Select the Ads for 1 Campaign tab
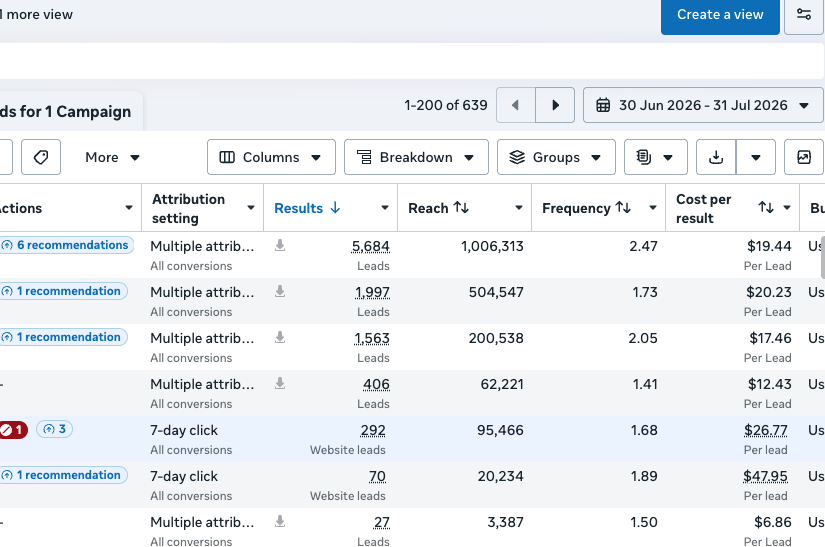Screen dimensions: 825x547 coord(71,112)
